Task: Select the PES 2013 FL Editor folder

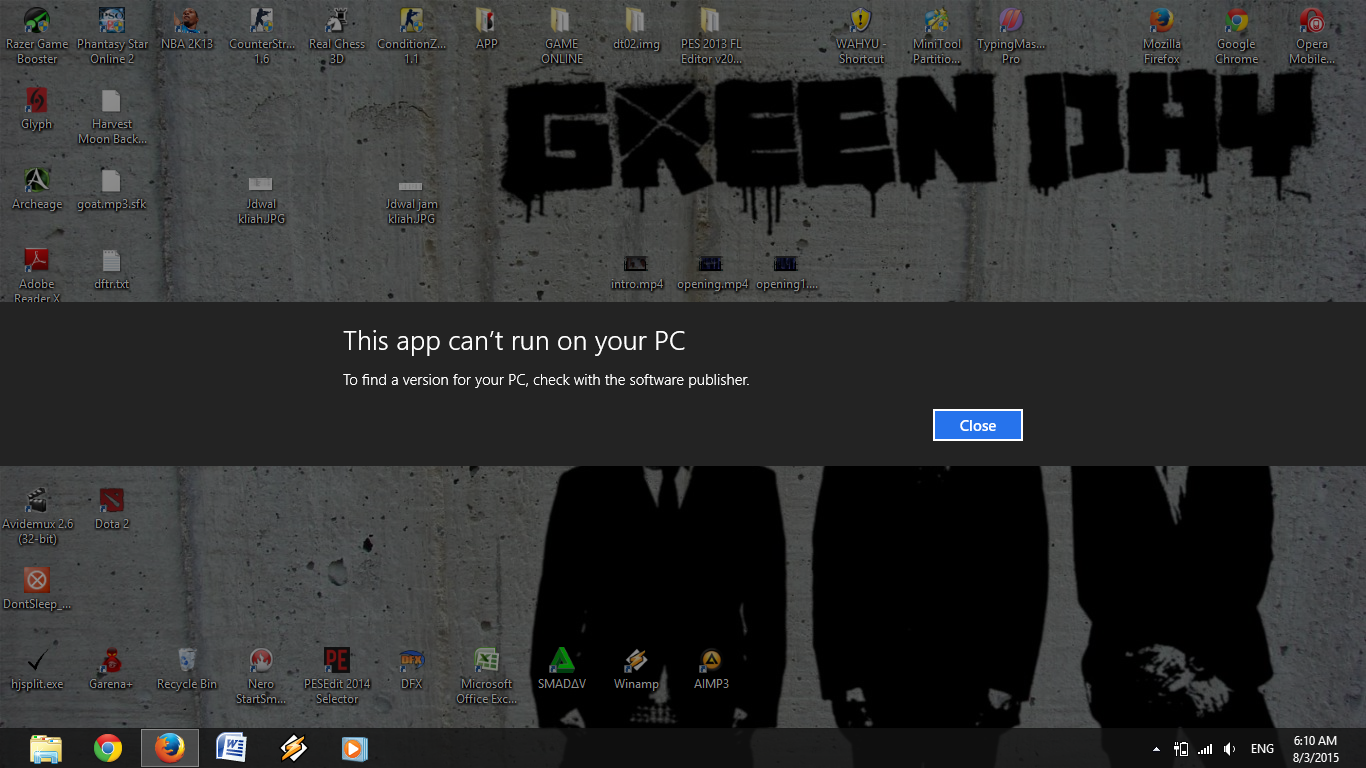Action: [x=711, y=36]
